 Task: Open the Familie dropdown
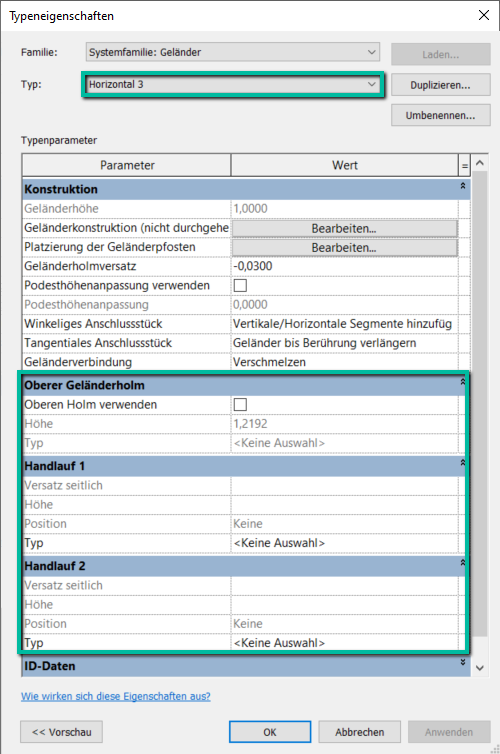[233, 52]
